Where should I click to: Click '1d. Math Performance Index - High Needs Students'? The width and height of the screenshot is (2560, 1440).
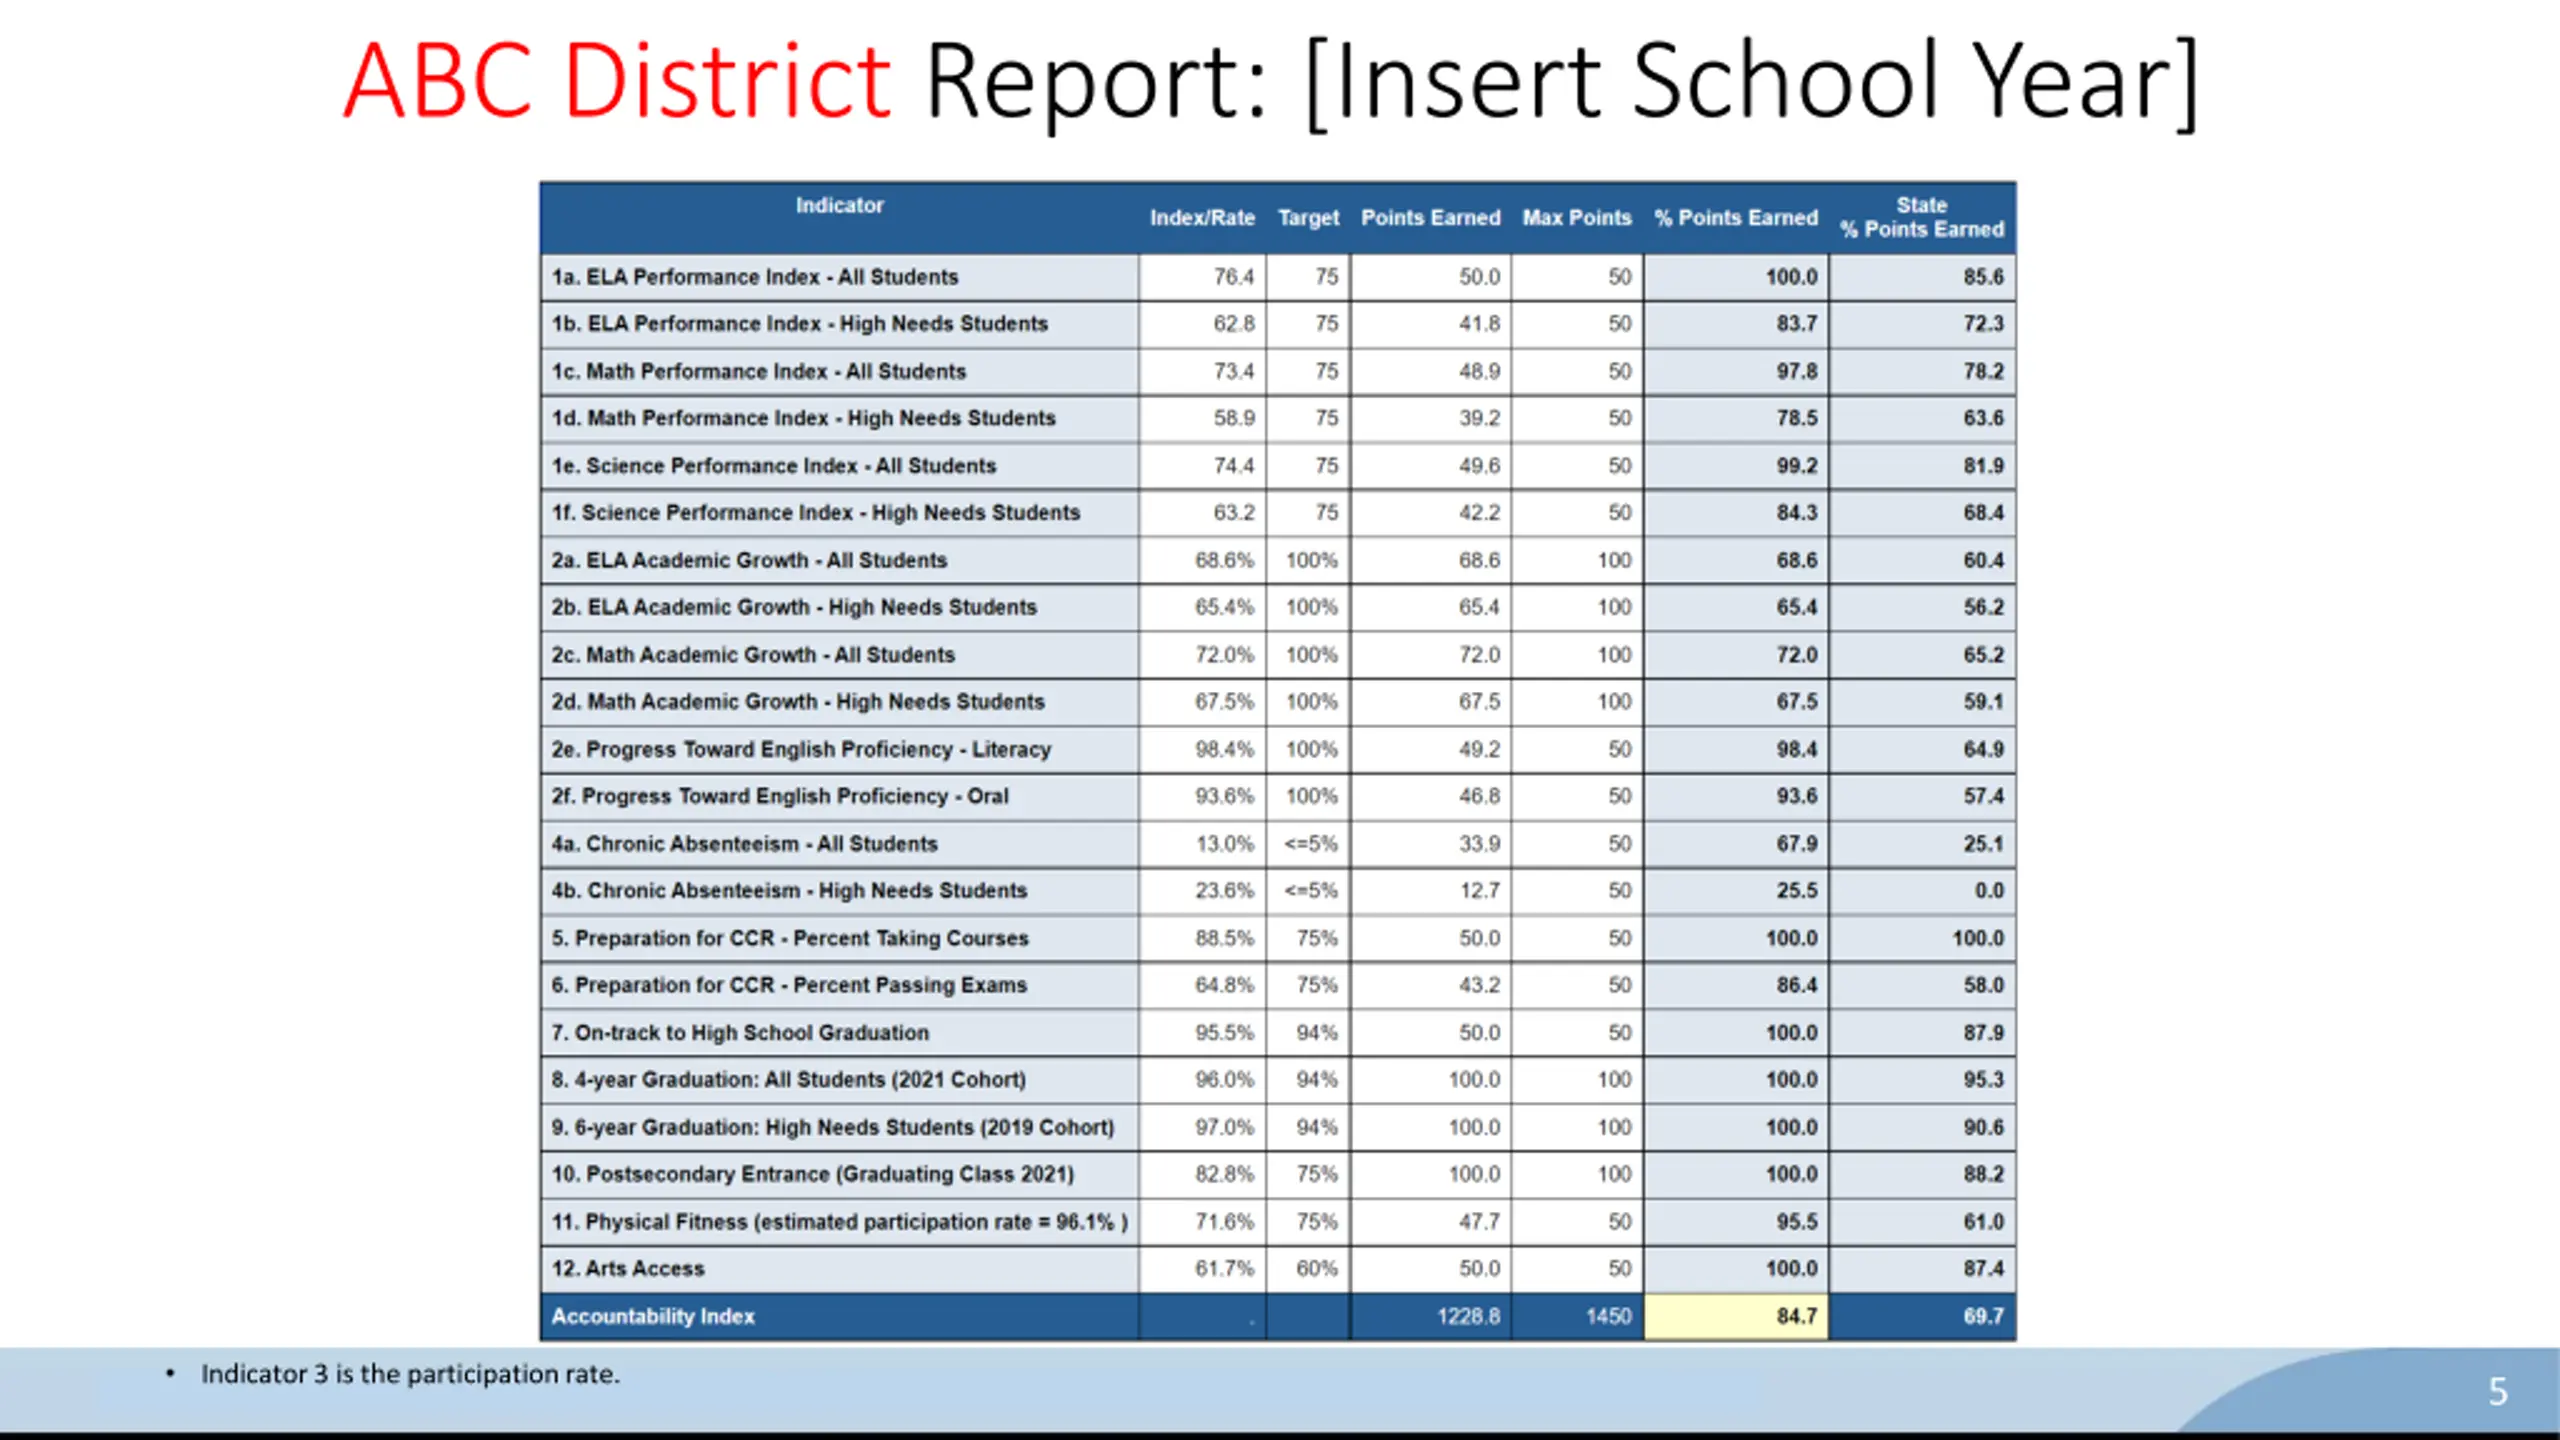point(803,418)
